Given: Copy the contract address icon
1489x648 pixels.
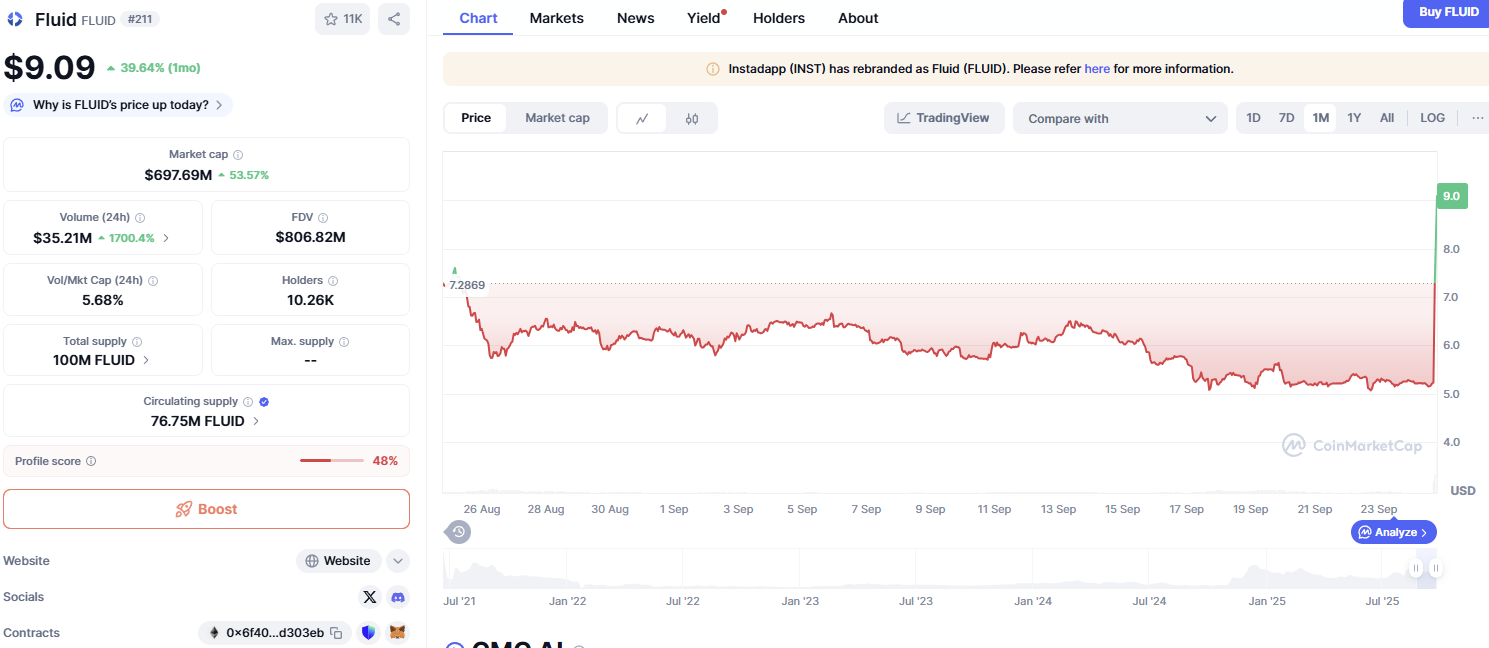Looking at the screenshot, I should (337, 633).
